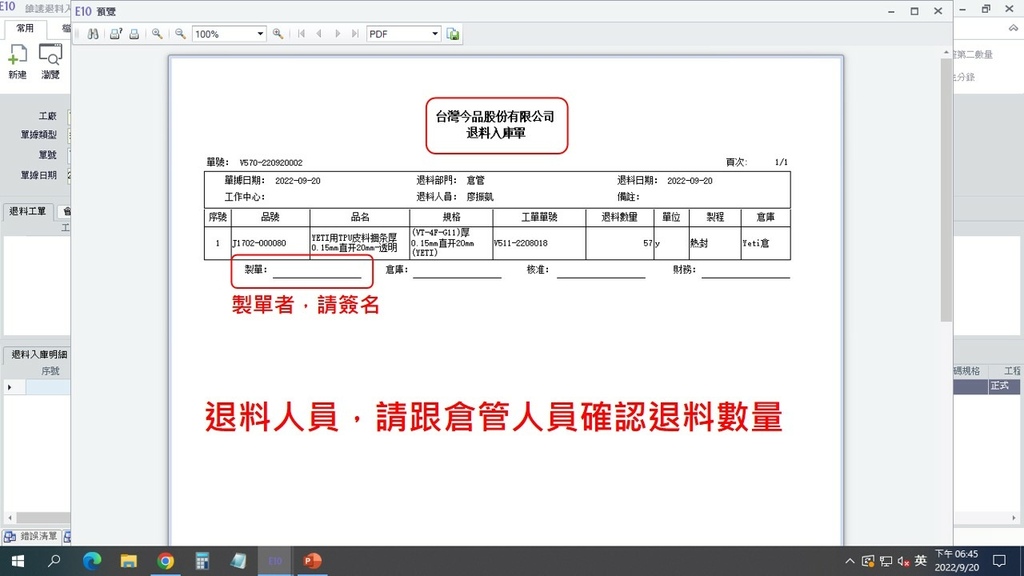Toggle the 英 input method indicator
The width and height of the screenshot is (1024, 576).
921,560
